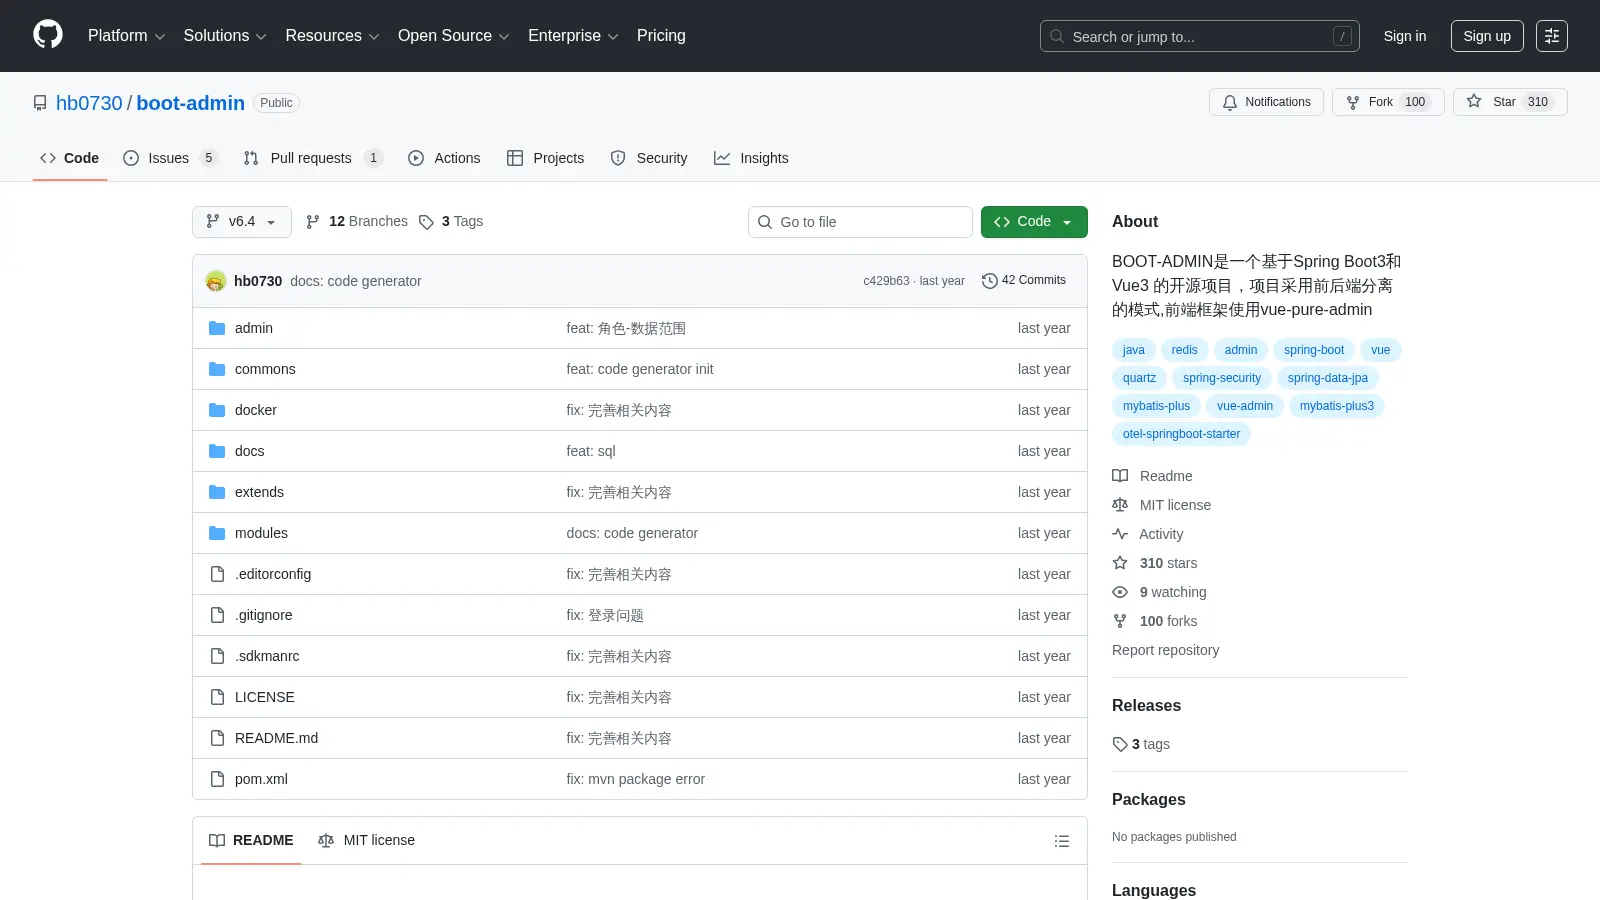Click the eye icon beside 9 watching
Image resolution: width=1600 pixels, height=900 pixels.
pos(1120,592)
